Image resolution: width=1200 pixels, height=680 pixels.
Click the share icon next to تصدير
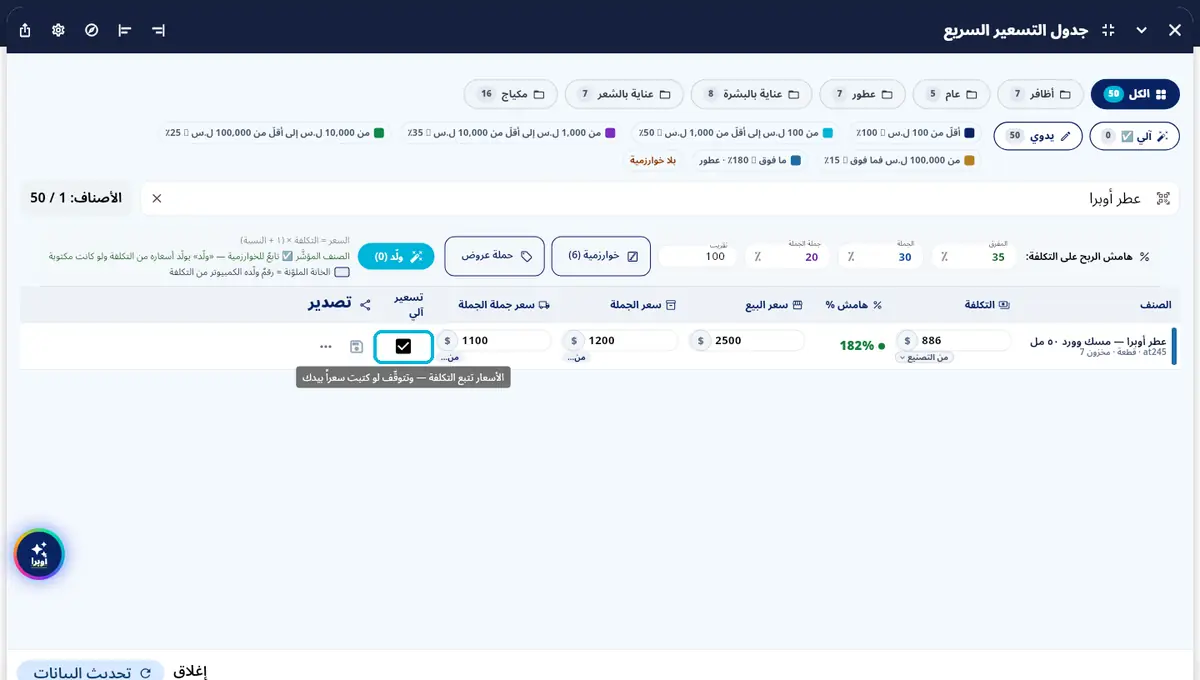tap(365, 304)
